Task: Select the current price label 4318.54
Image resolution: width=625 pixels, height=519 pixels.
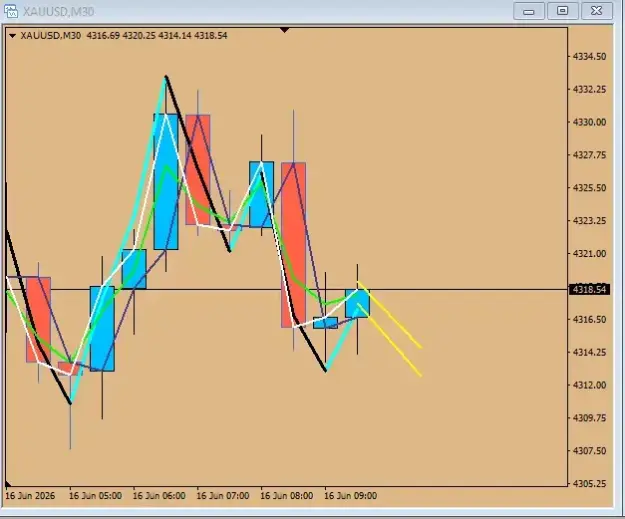Action: tap(589, 289)
